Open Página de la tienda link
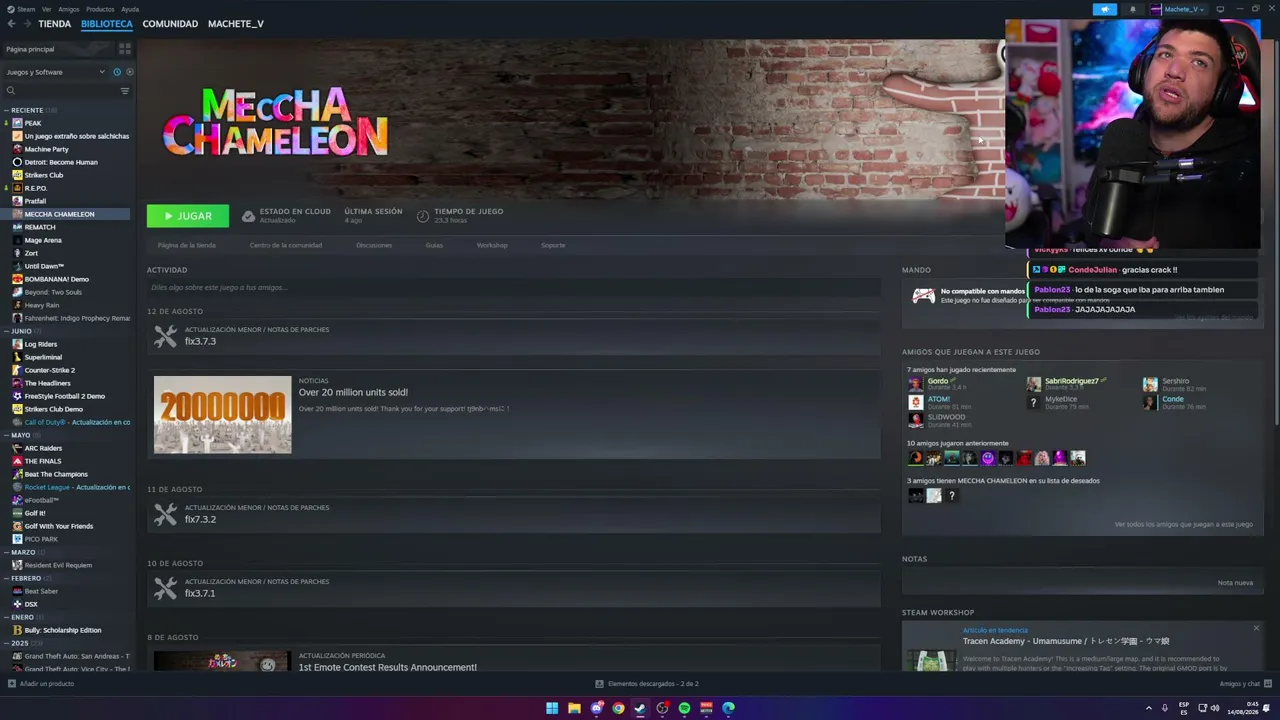Viewport: 1280px width, 720px height. [187, 245]
